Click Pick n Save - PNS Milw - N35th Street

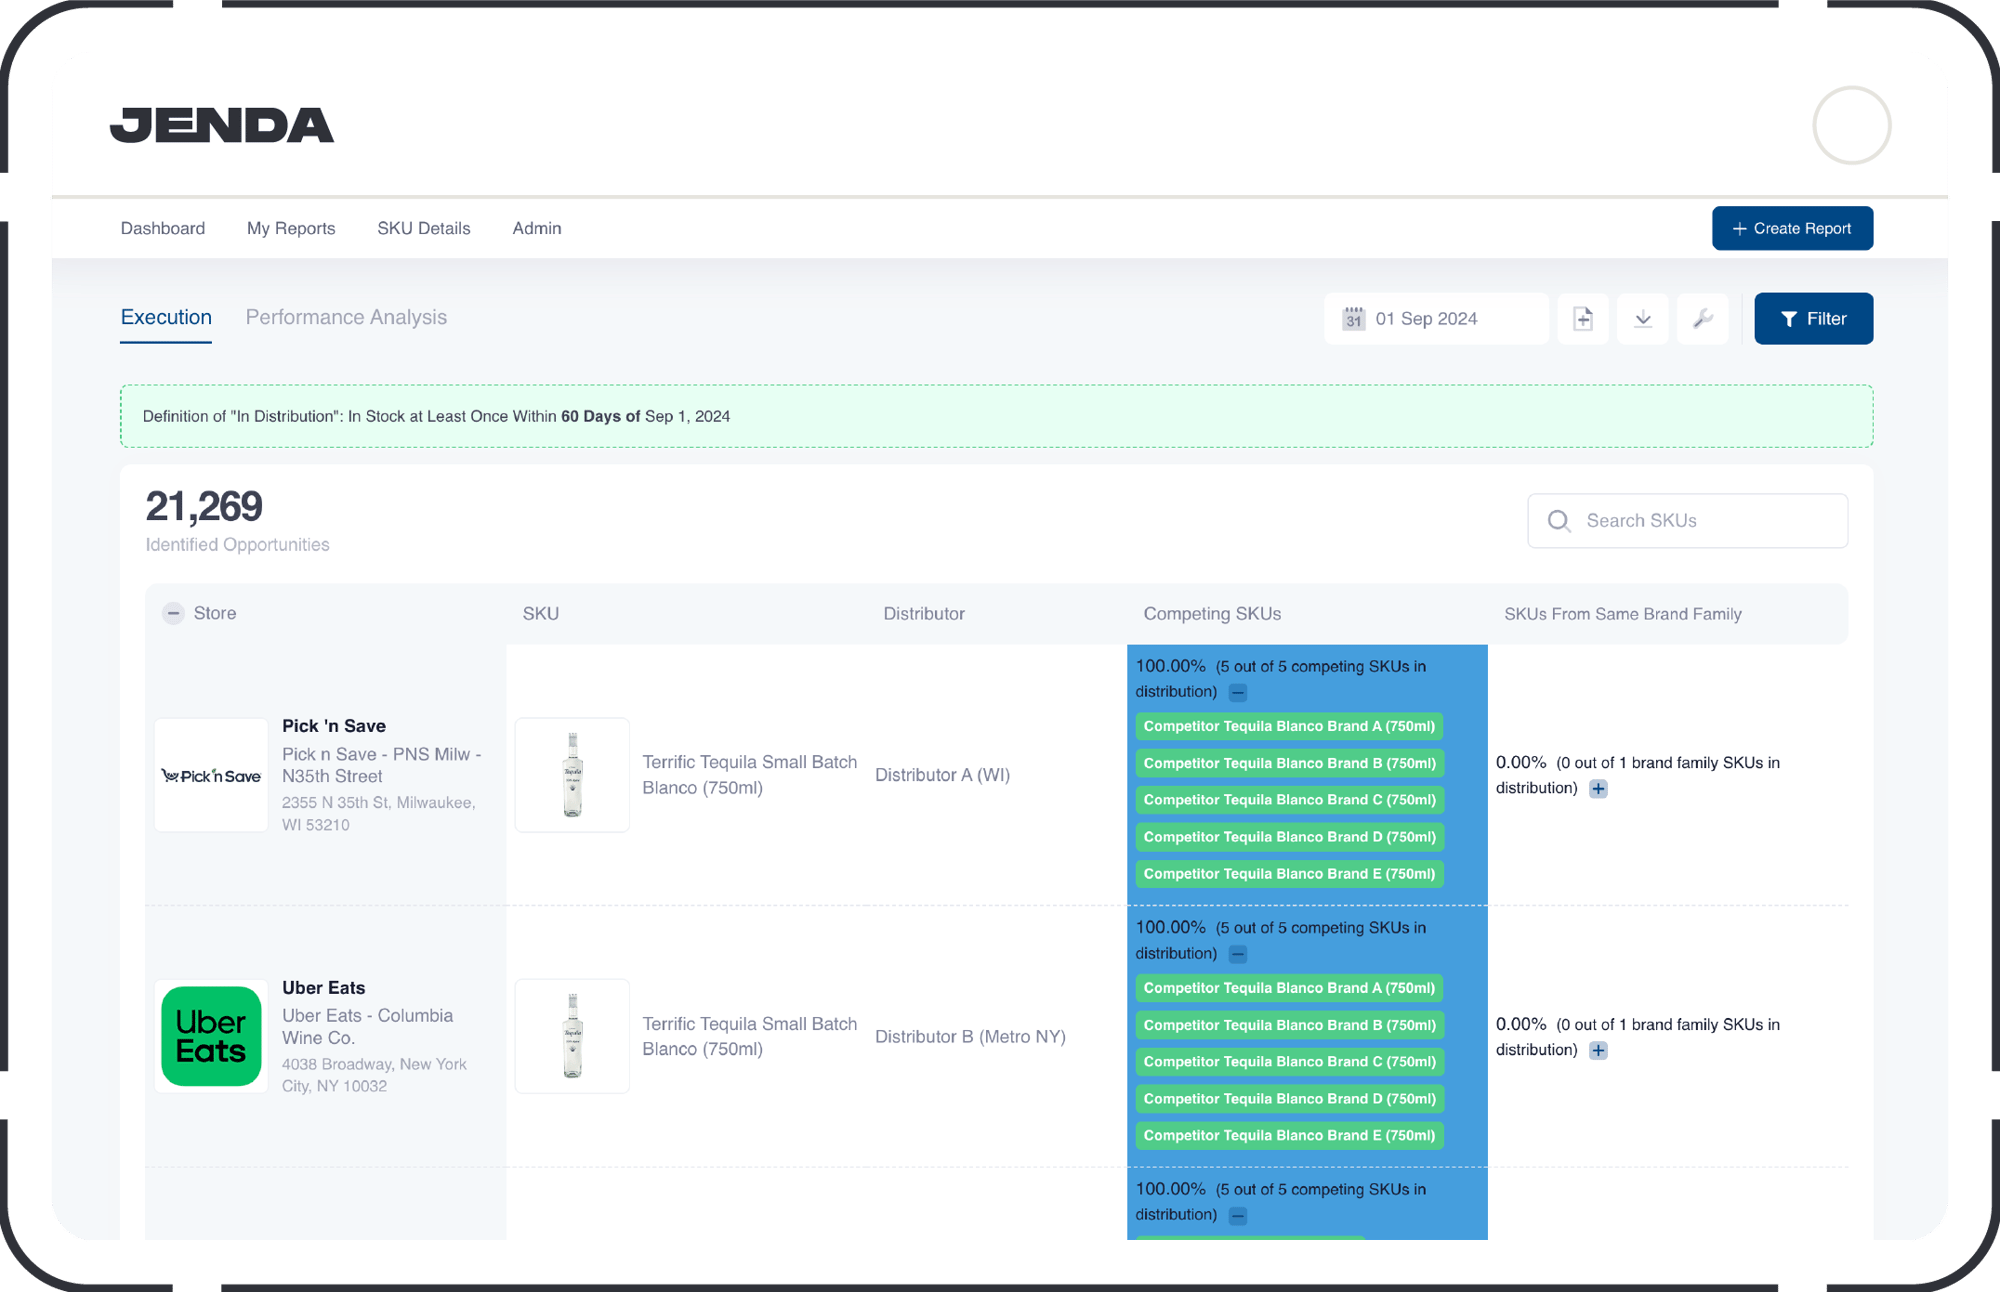(382, 765)
